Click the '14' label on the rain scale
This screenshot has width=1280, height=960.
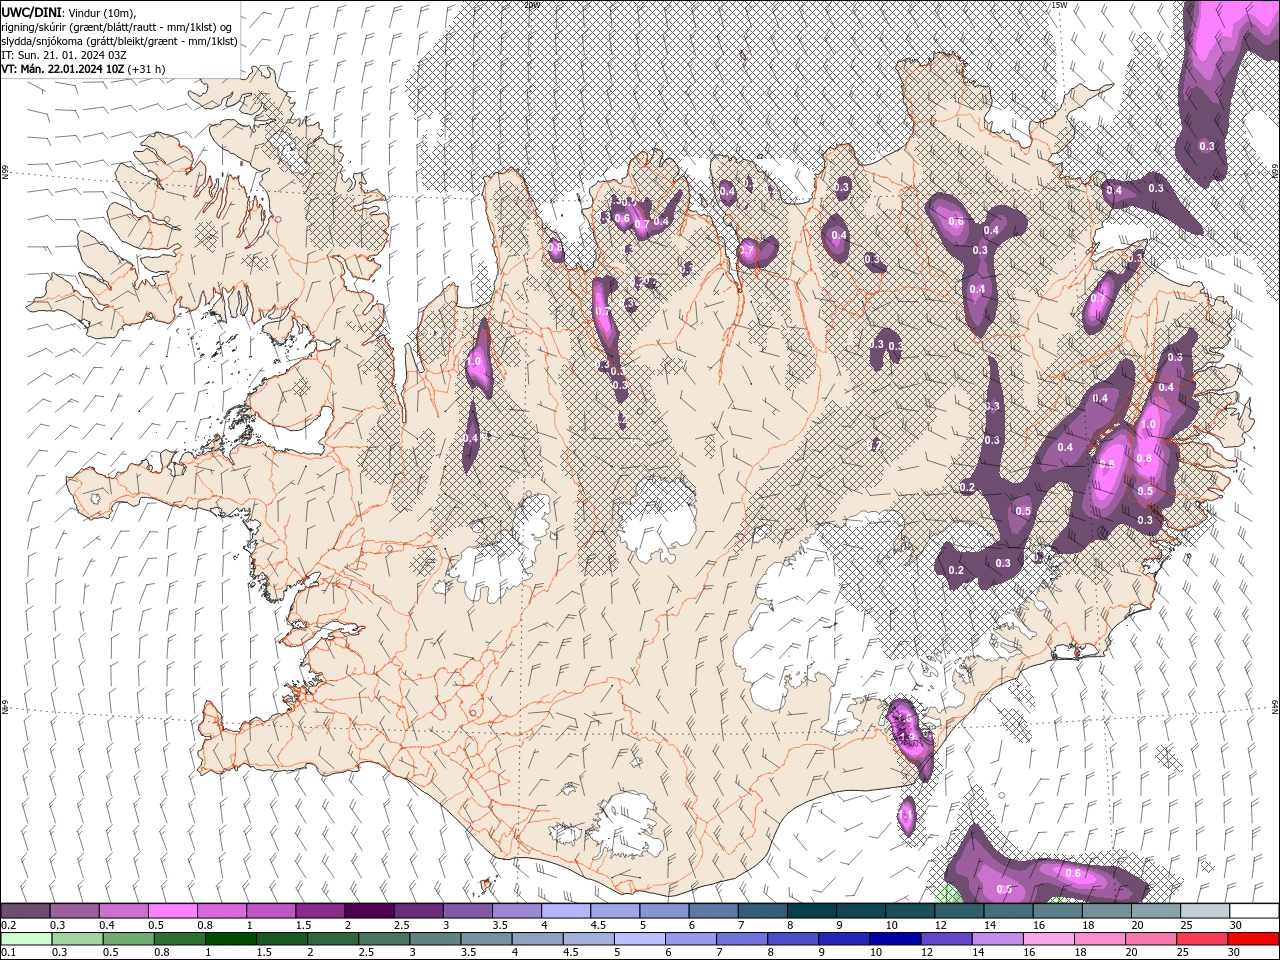(978, 952)
